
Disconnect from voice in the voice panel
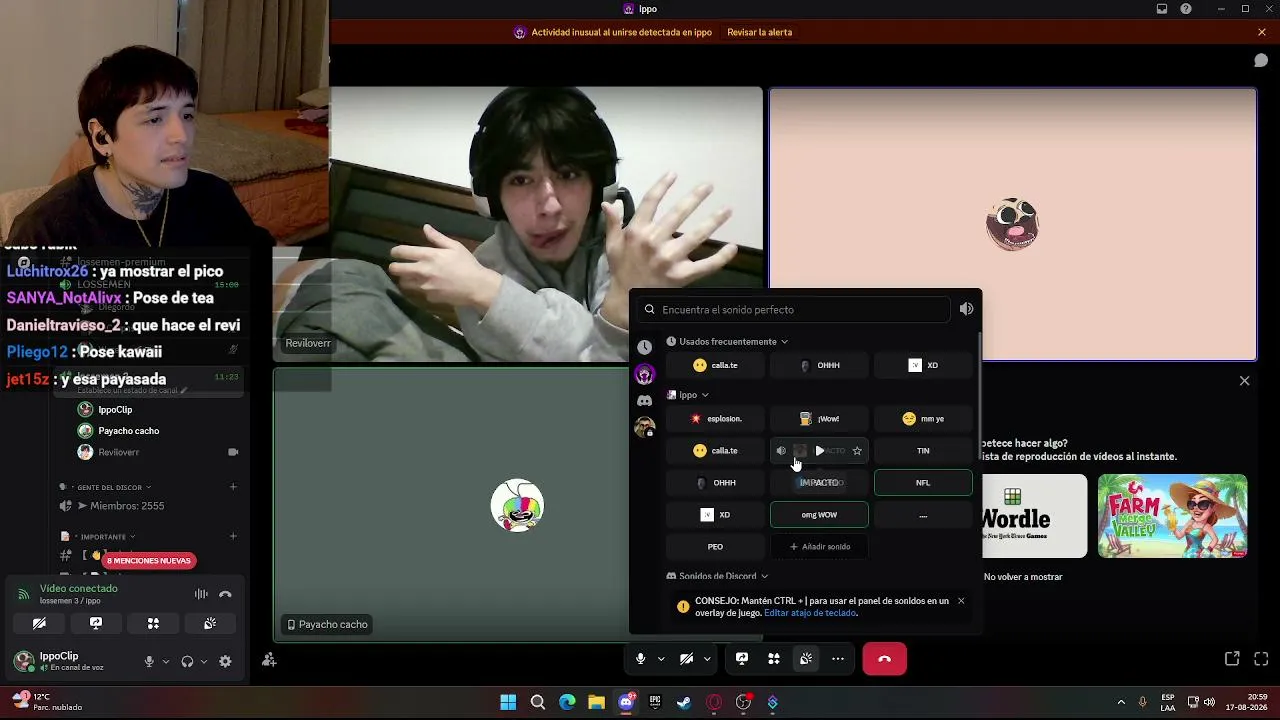pos(226,594)
